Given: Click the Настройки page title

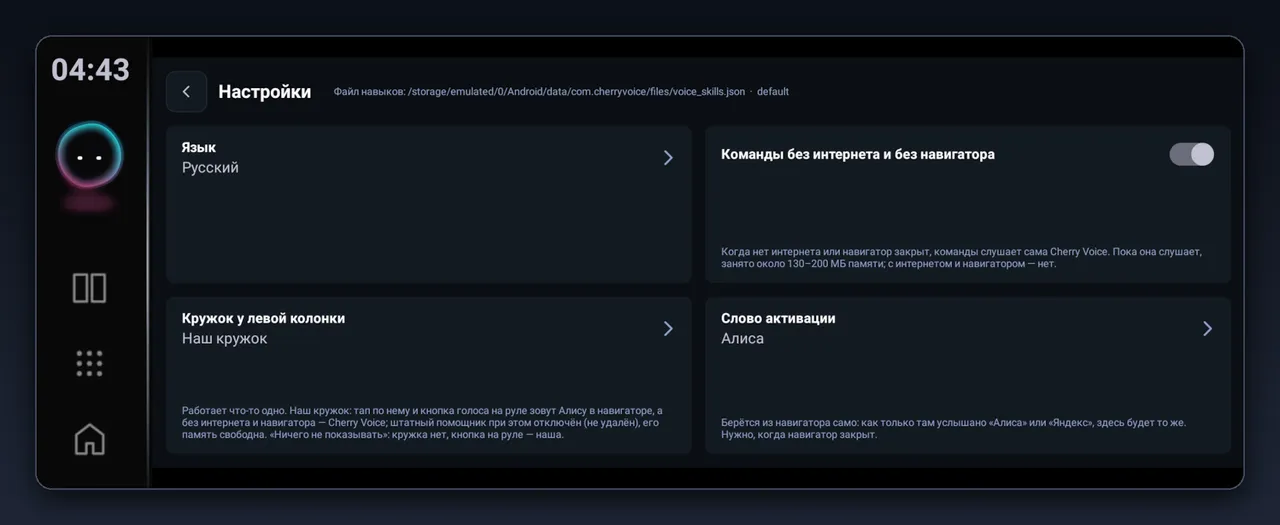Looking at the screenshot, I should (265, 92).
